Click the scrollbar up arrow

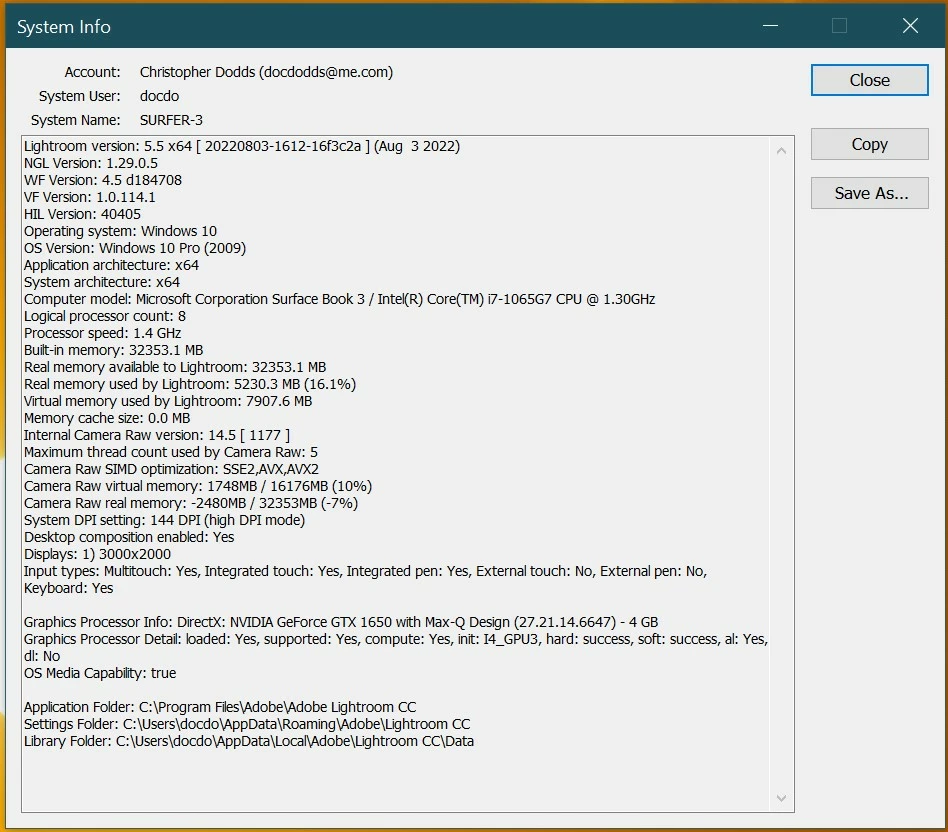pos(781,151)
